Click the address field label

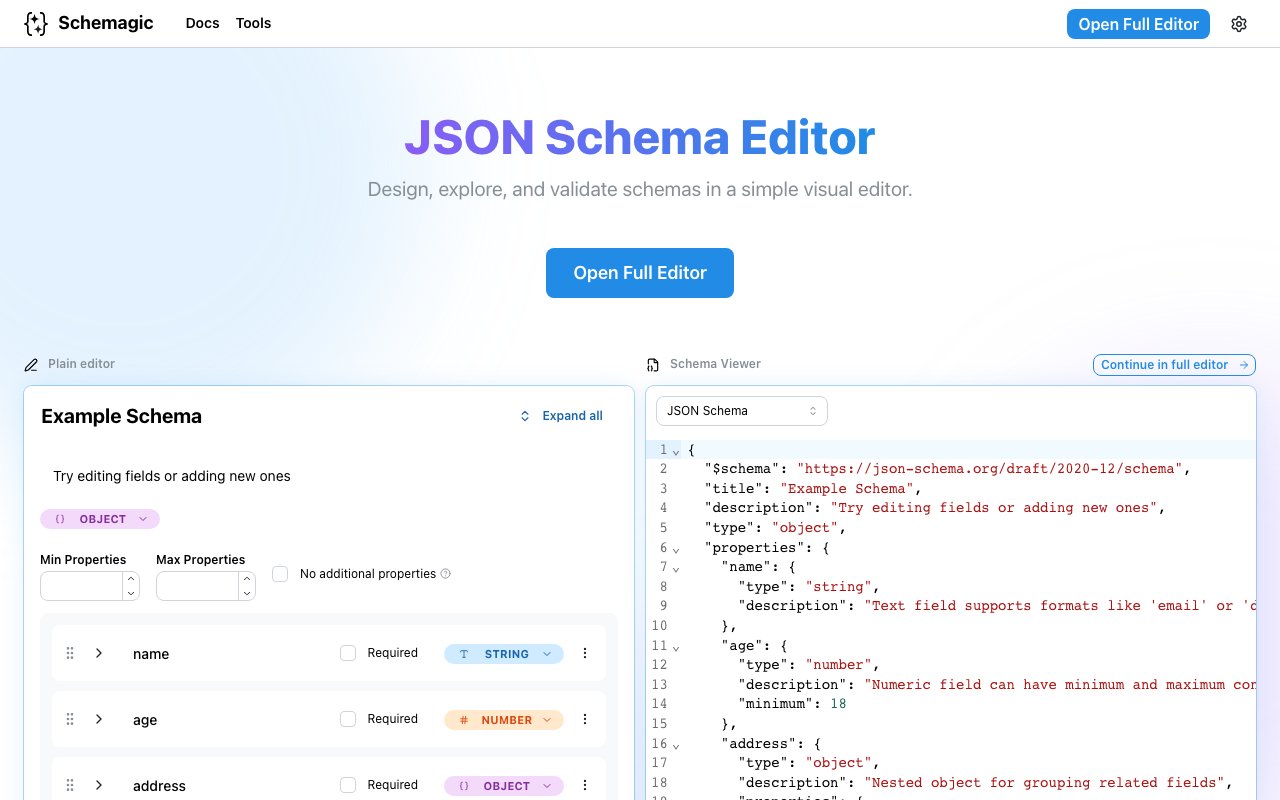pos(159,786)
